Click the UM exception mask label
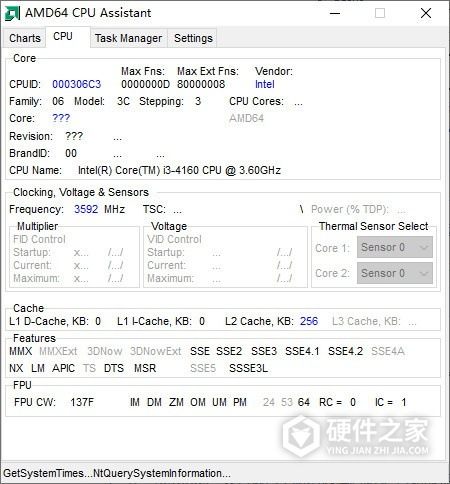 click(219, 402)
